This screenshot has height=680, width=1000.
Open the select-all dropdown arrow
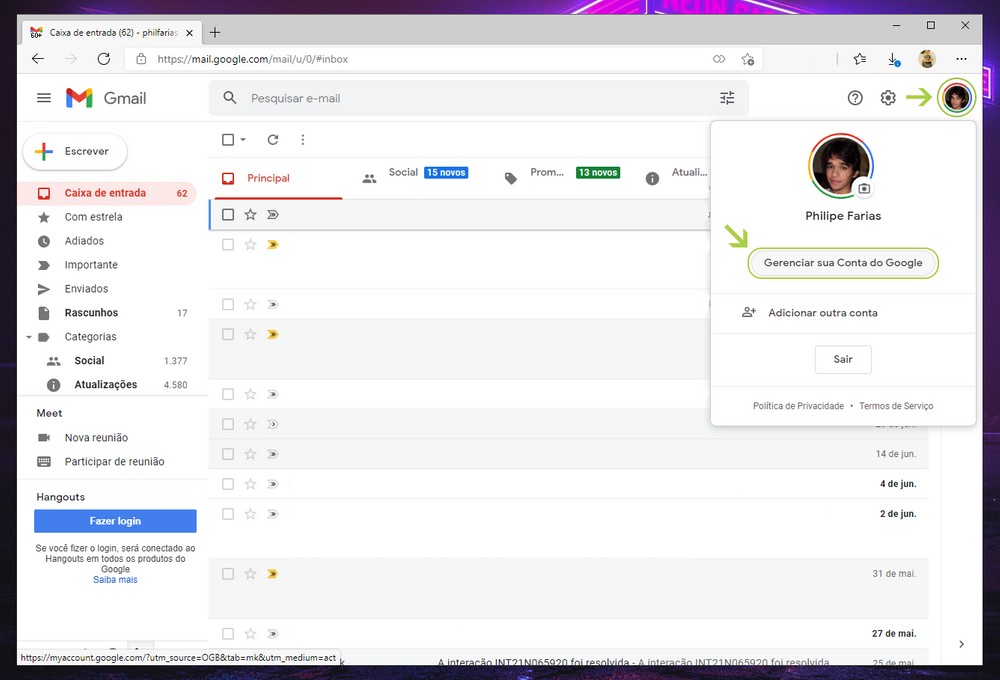pos(243,139)
